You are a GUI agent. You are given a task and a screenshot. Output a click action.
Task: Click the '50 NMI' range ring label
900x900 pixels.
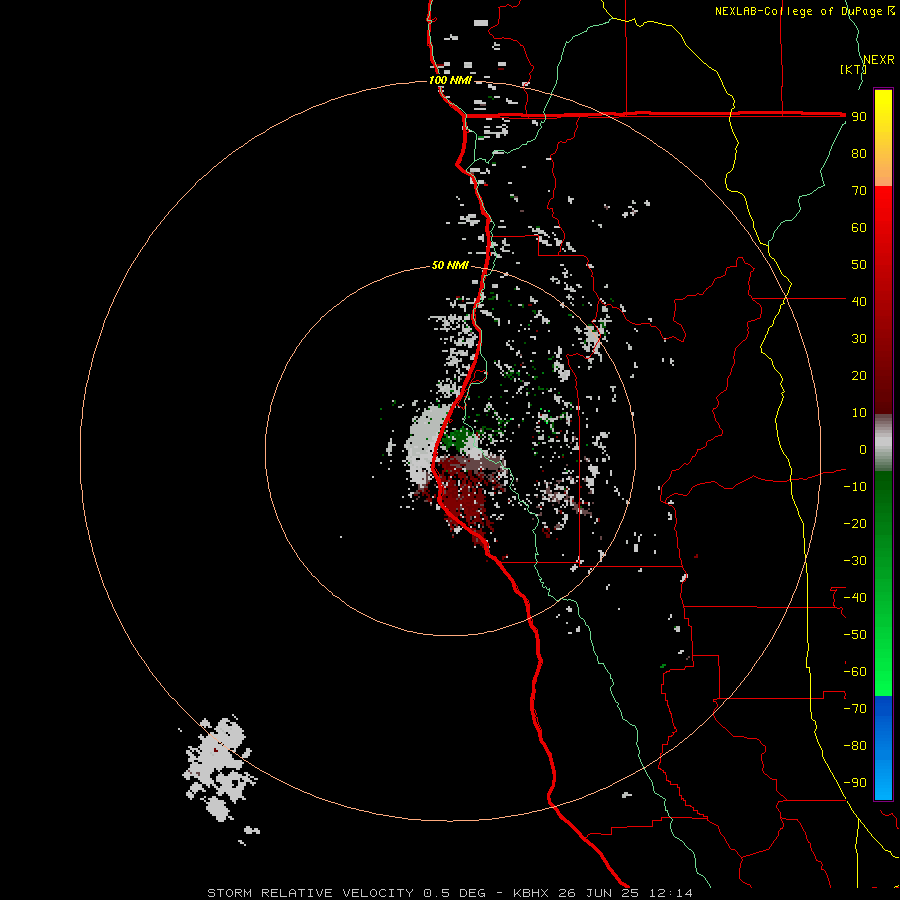(450, 265)
